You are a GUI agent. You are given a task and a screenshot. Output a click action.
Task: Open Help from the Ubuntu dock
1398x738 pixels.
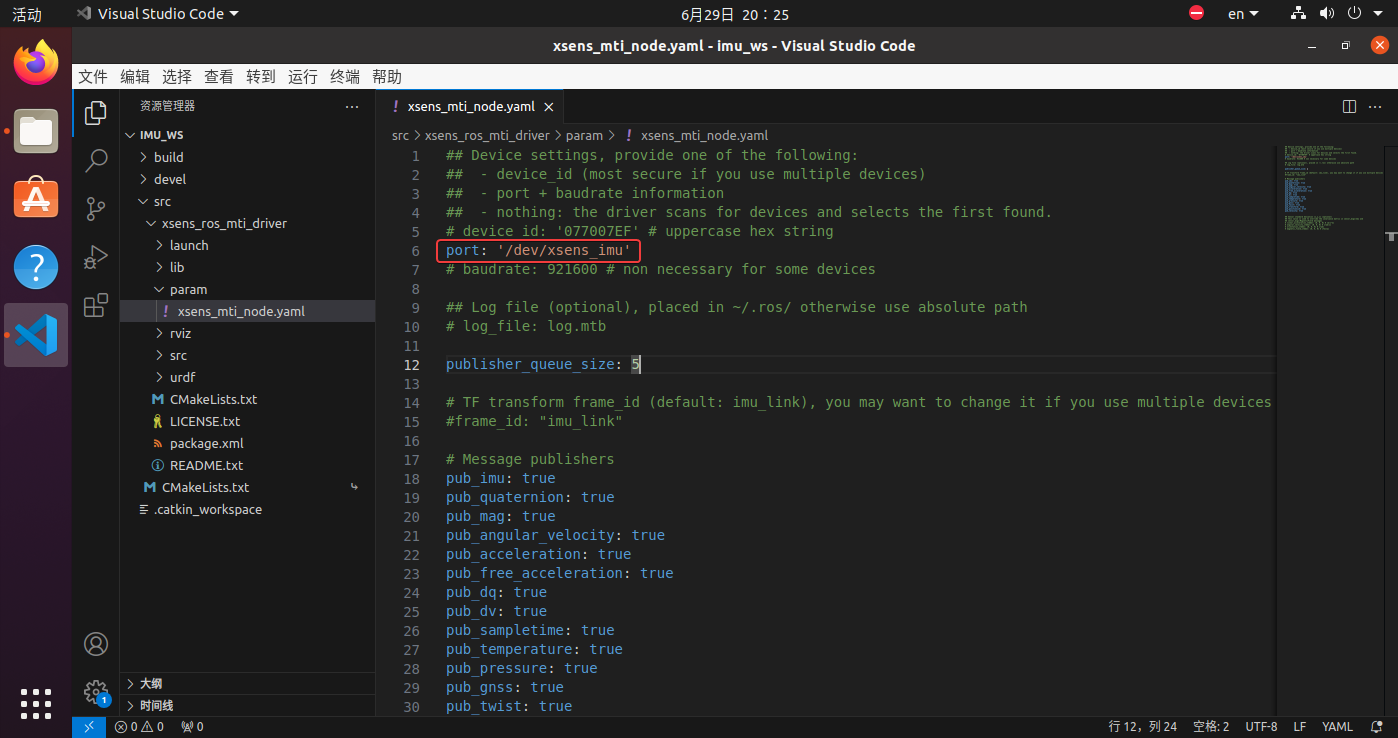36,267
